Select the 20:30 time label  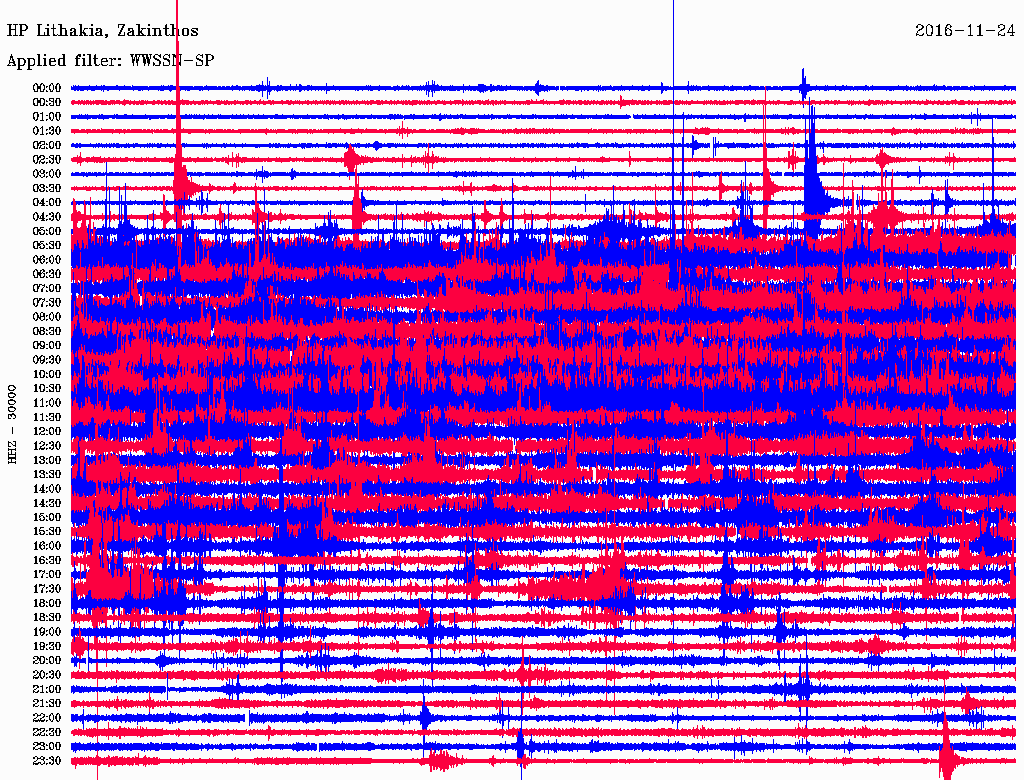click(47, 675)
